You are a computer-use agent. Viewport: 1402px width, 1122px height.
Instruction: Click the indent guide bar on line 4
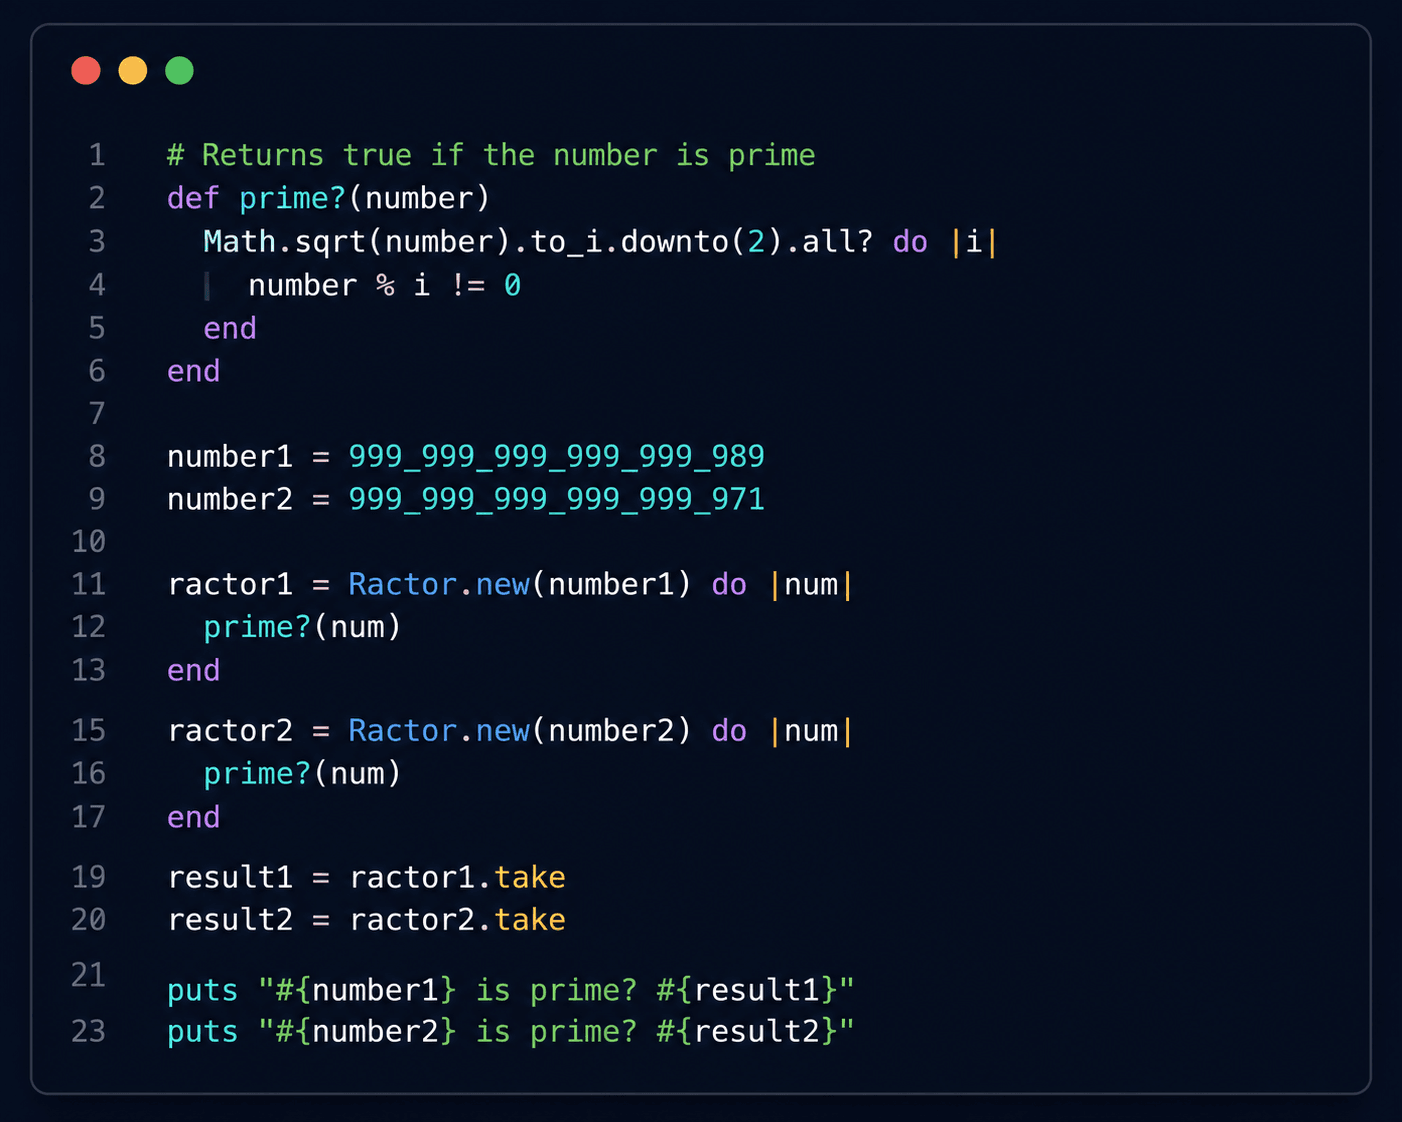tap(207, 286)
